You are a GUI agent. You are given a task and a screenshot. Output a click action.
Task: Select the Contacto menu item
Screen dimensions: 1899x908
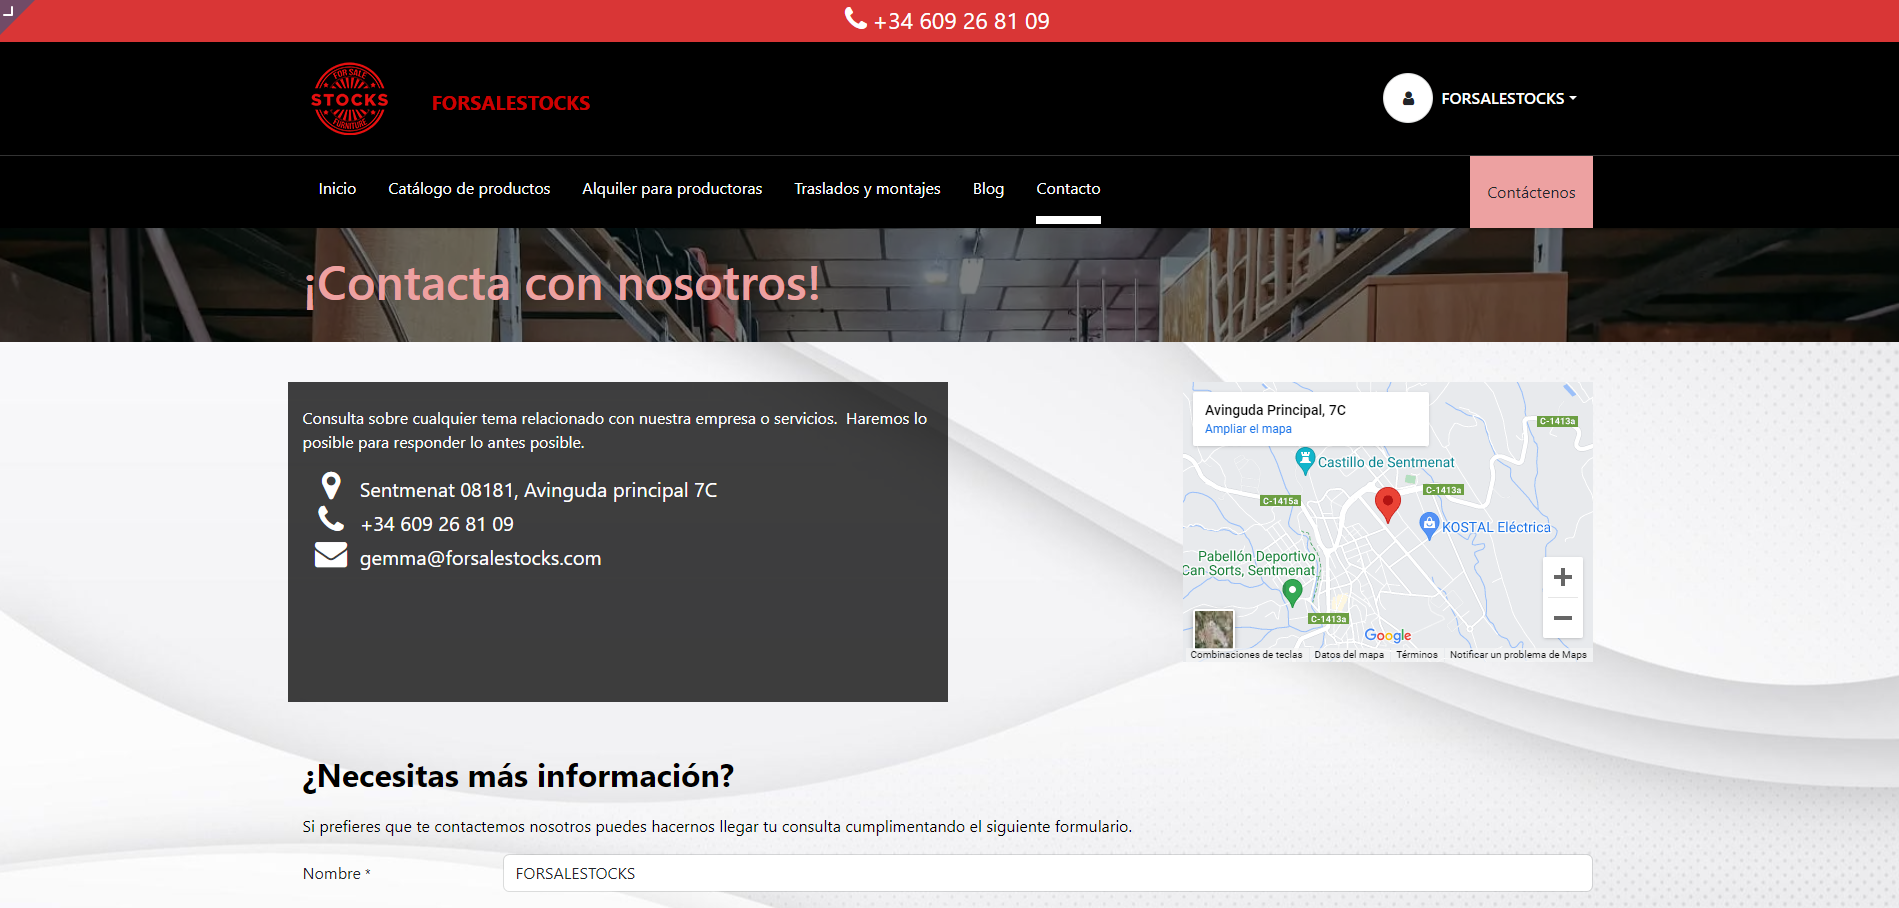click(1068, 188)
